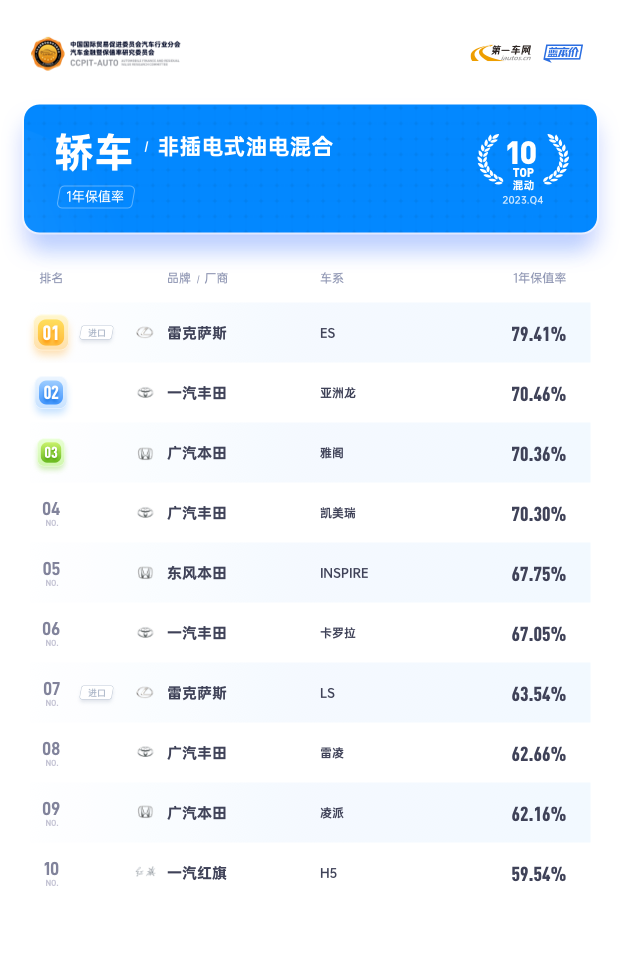Viewport: 621px width, 960px height.
Task: Select the 79.41% value for ES
Action: [x=538, y=334]
